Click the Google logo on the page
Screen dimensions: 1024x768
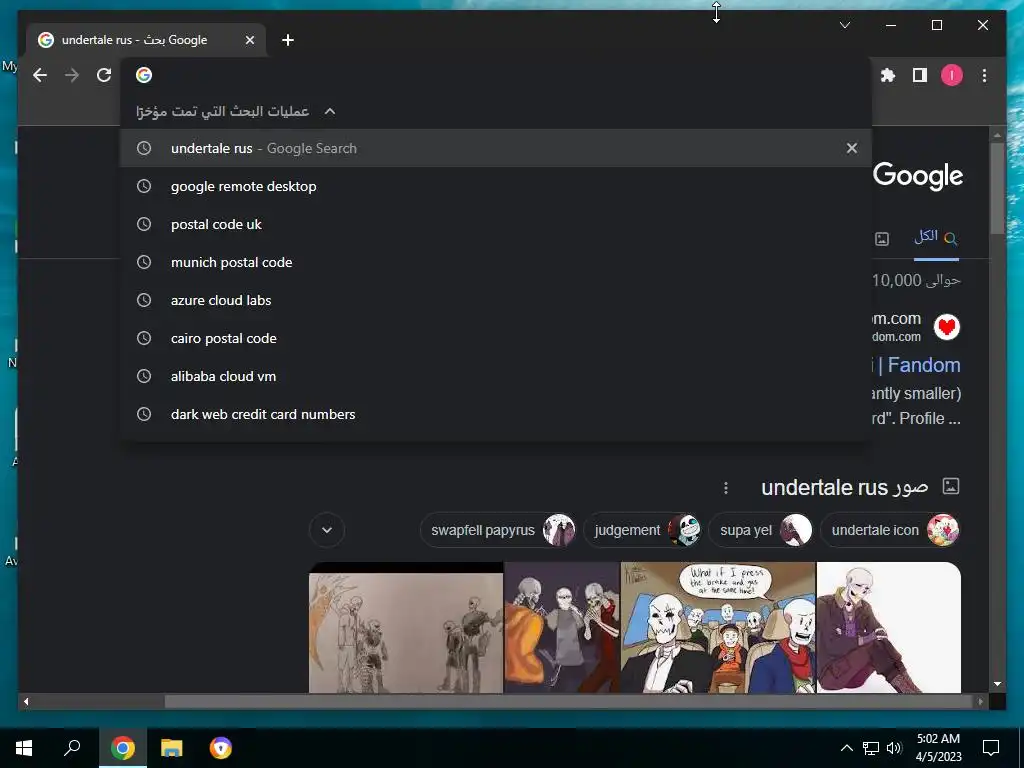(x=918, y=175)
